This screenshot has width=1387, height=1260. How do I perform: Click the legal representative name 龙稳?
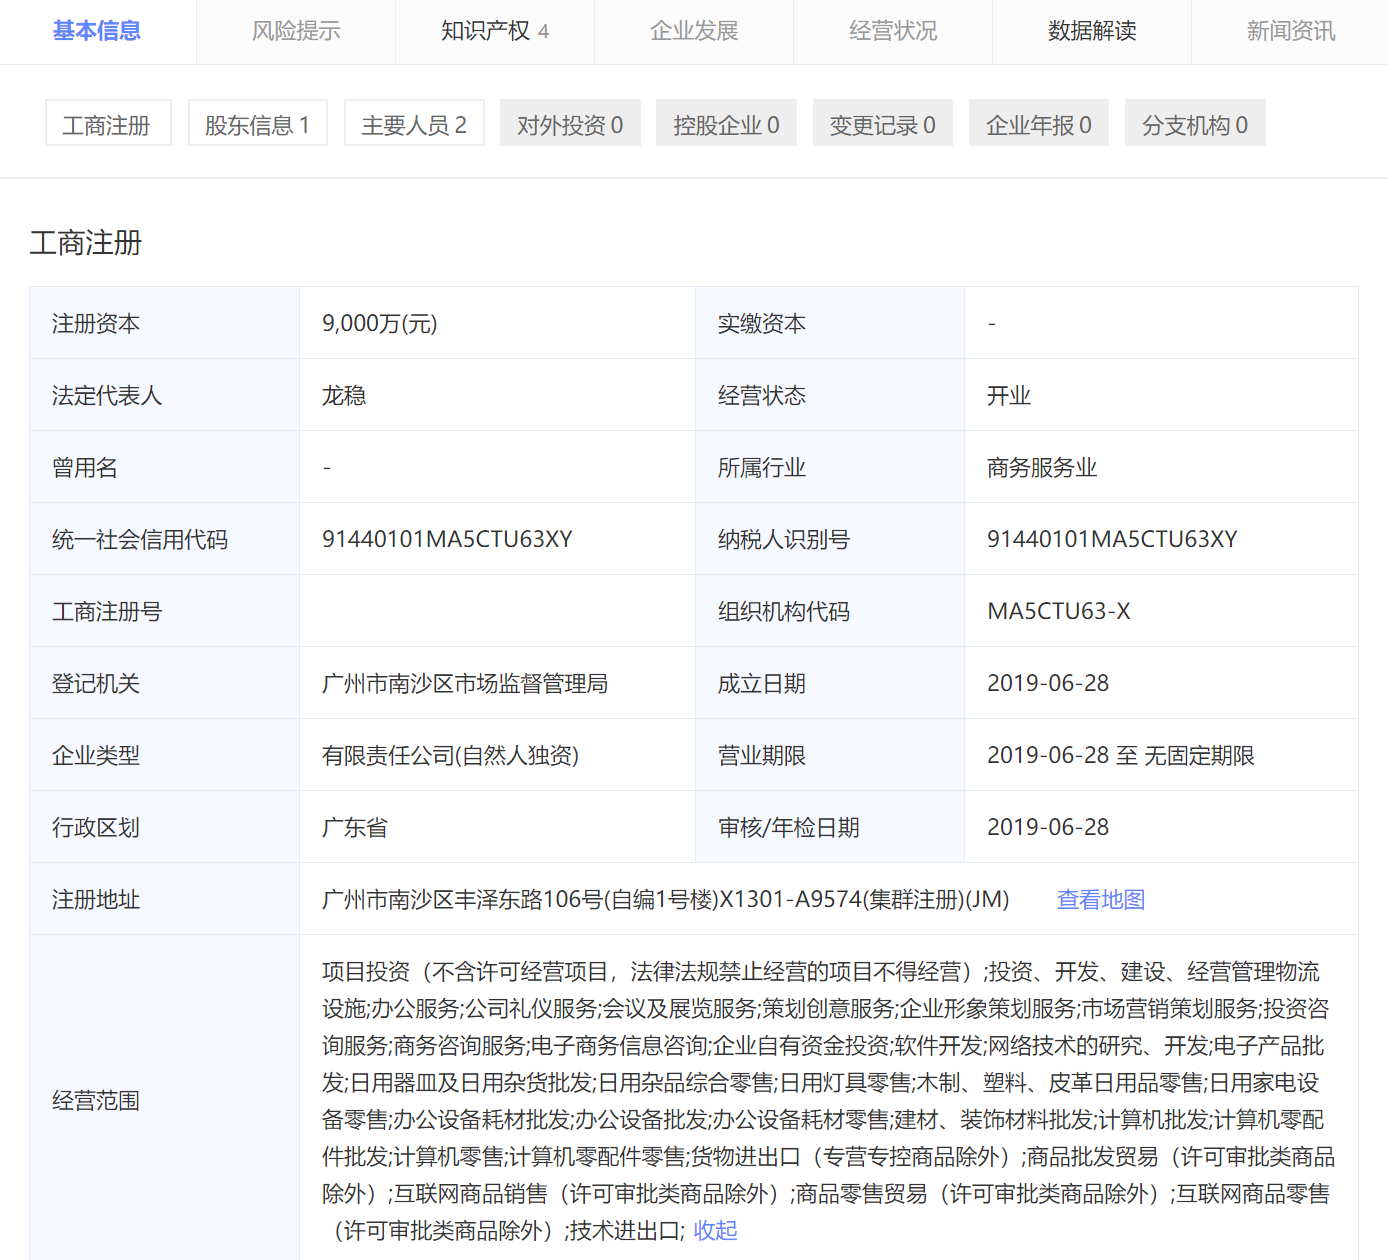[x=344, y=395]
